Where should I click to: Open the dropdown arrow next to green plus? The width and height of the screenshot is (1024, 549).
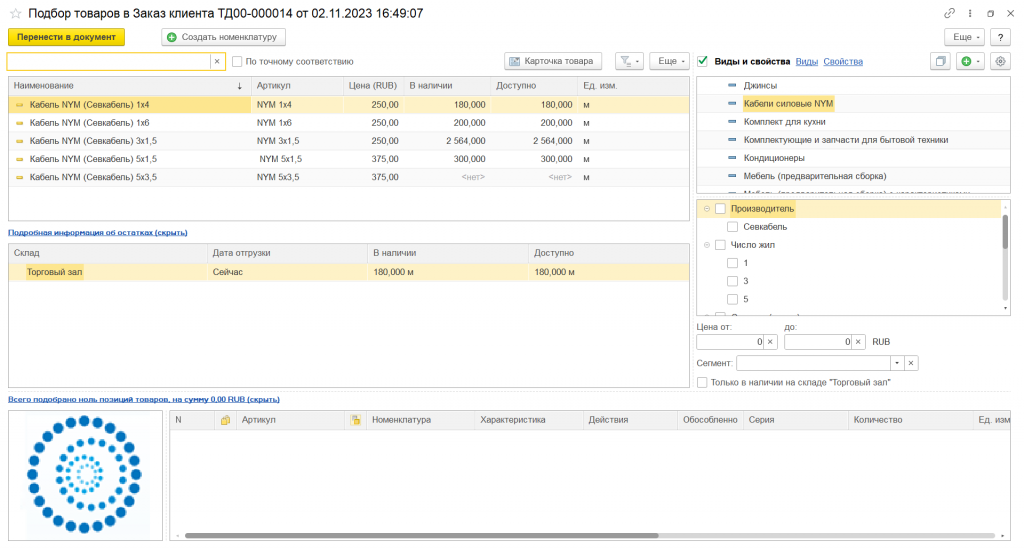coord(978,61)
